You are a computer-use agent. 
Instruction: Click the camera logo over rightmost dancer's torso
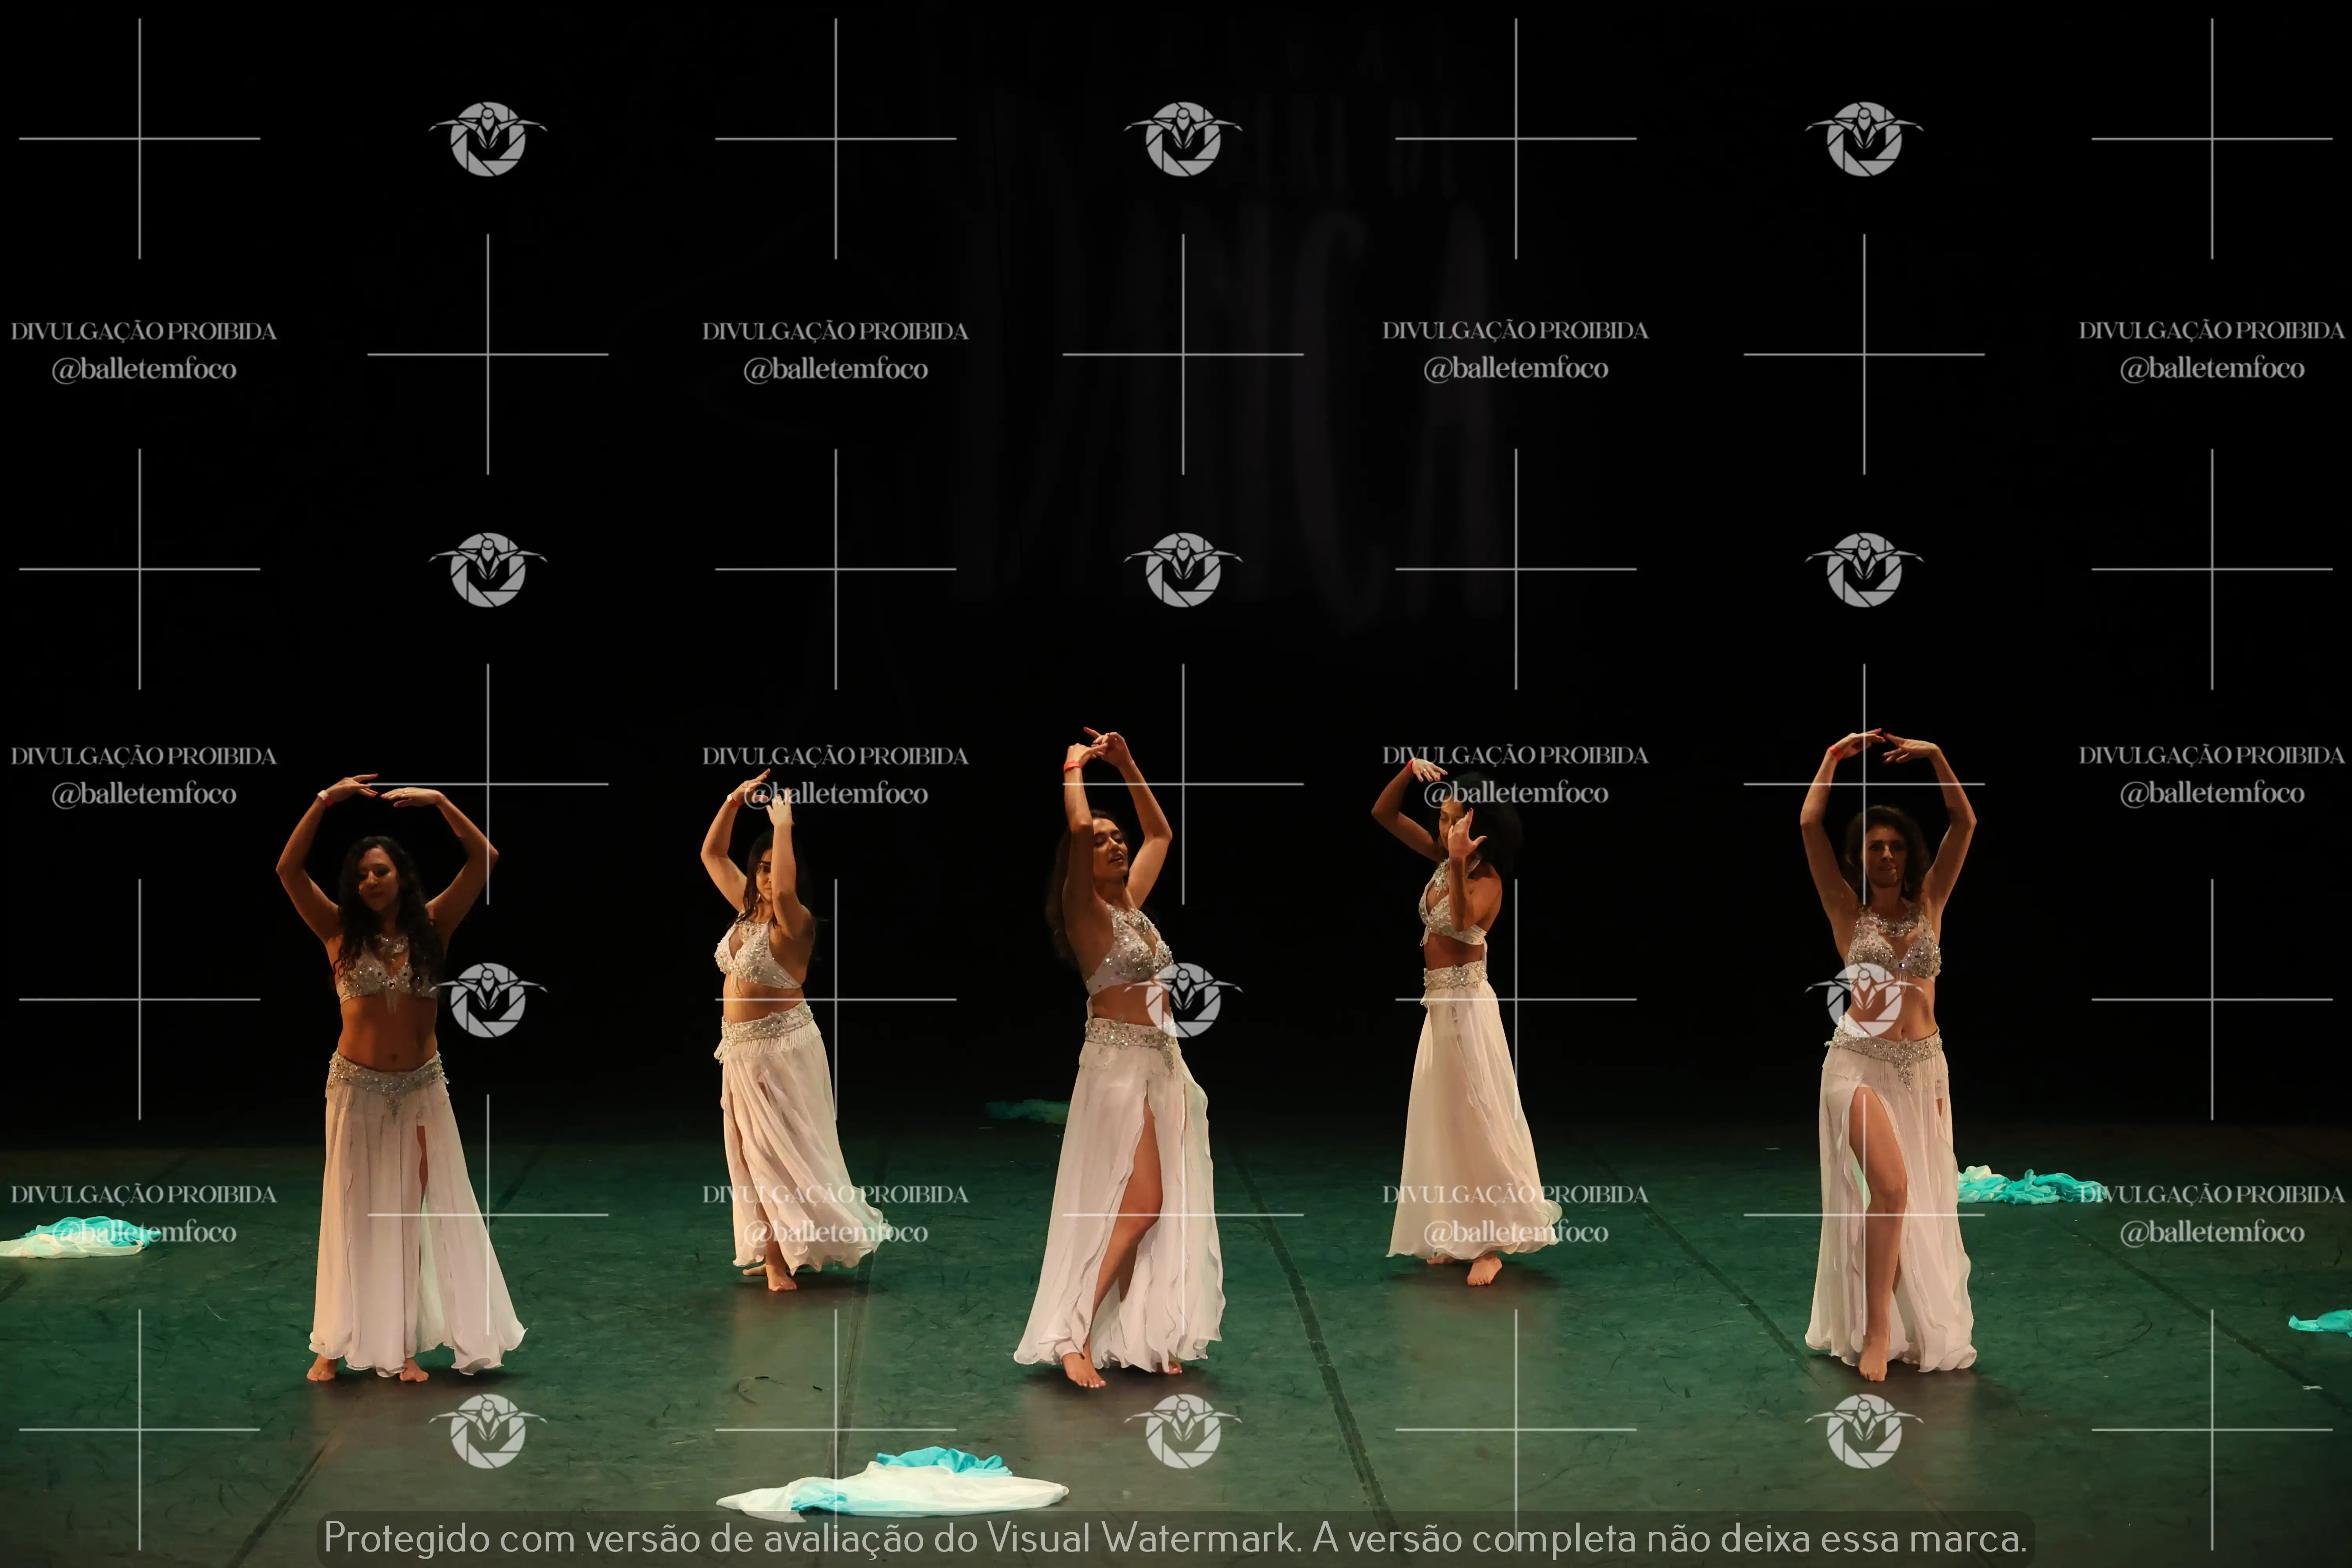coord(1864,999)
